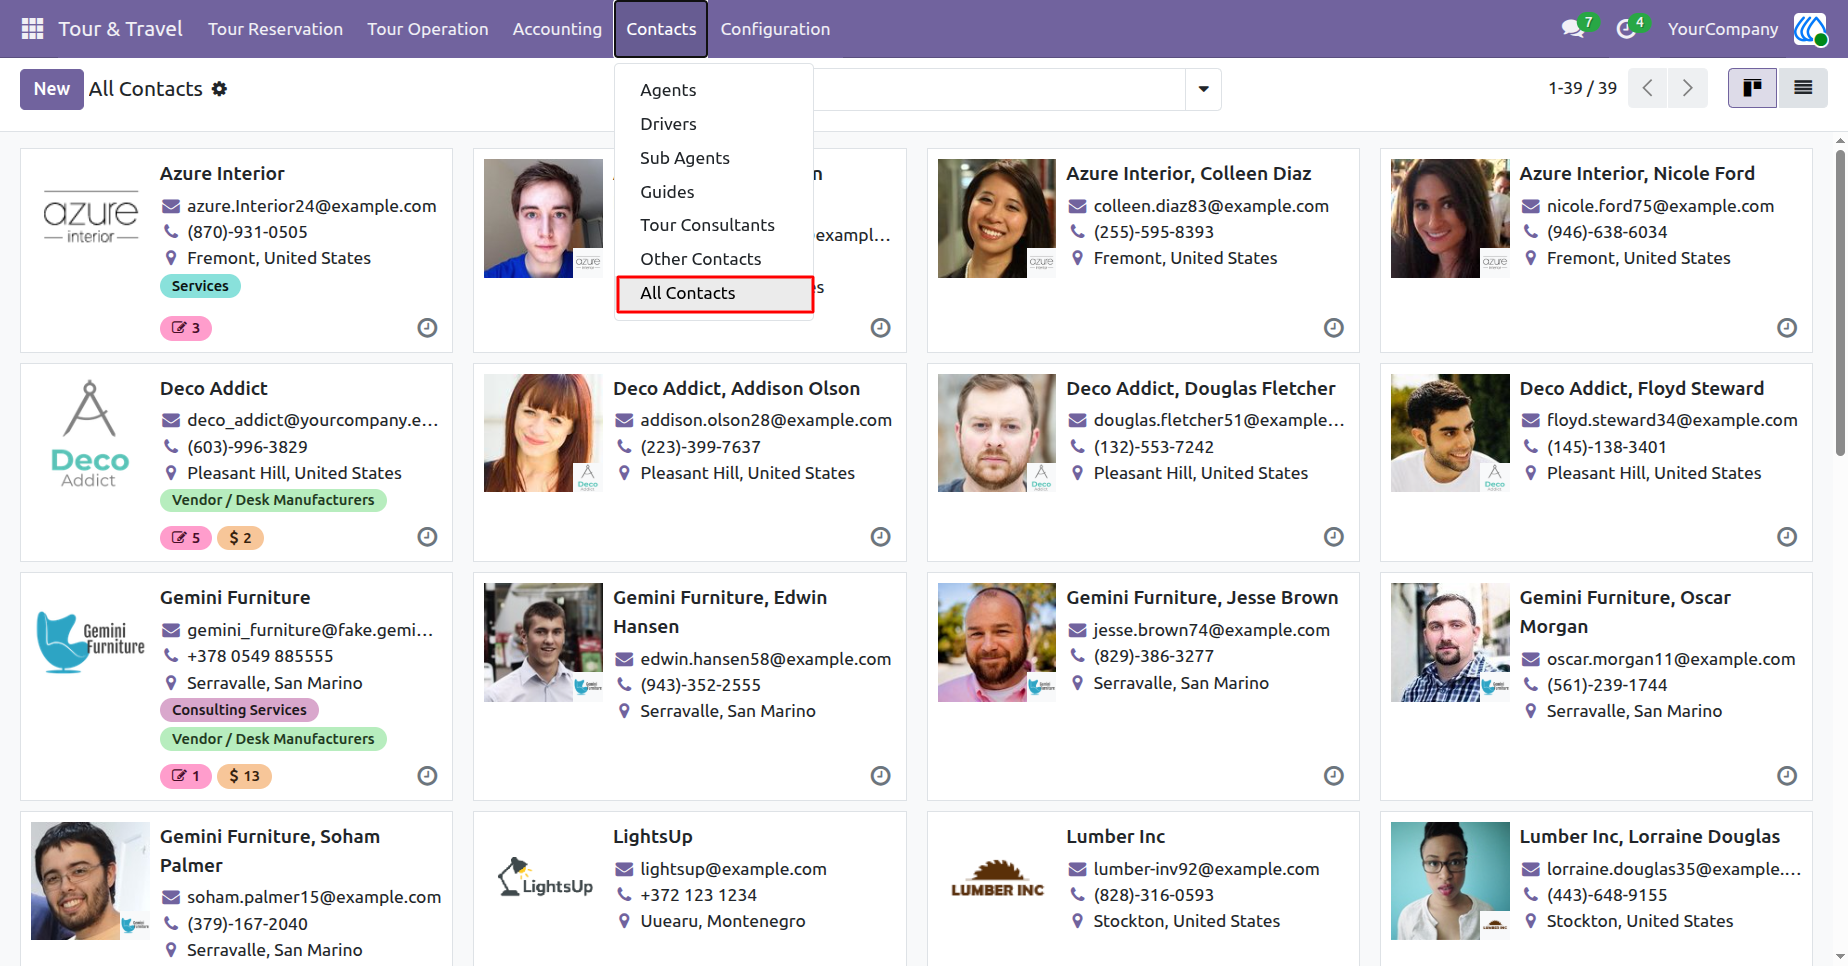Go to previous page of contacts
The height and width of the screenshot is (966, 1848).
coord(1648,88)
